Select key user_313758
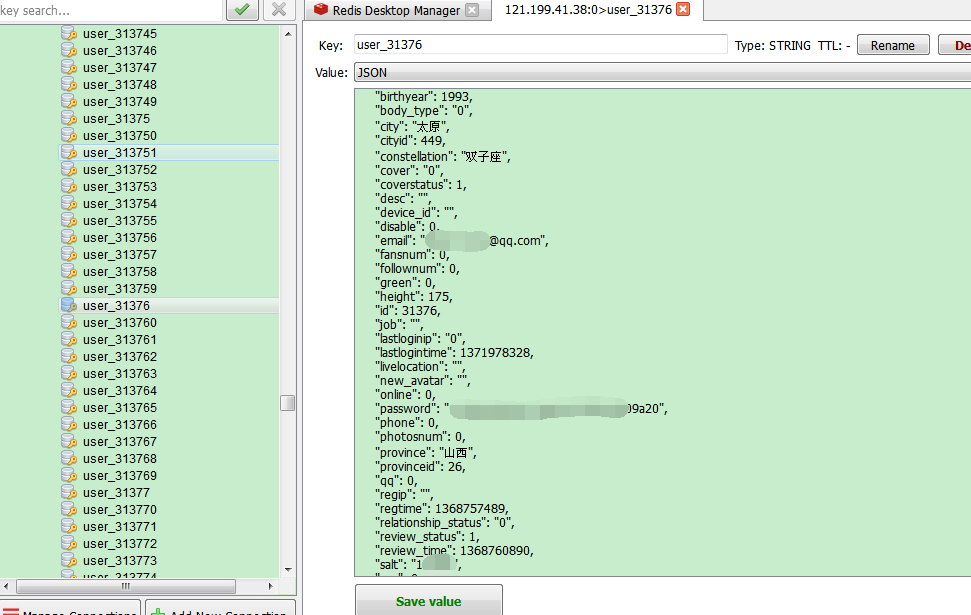Image resolution: width=971 pixels, height=615 pixels. pos(120,272)
